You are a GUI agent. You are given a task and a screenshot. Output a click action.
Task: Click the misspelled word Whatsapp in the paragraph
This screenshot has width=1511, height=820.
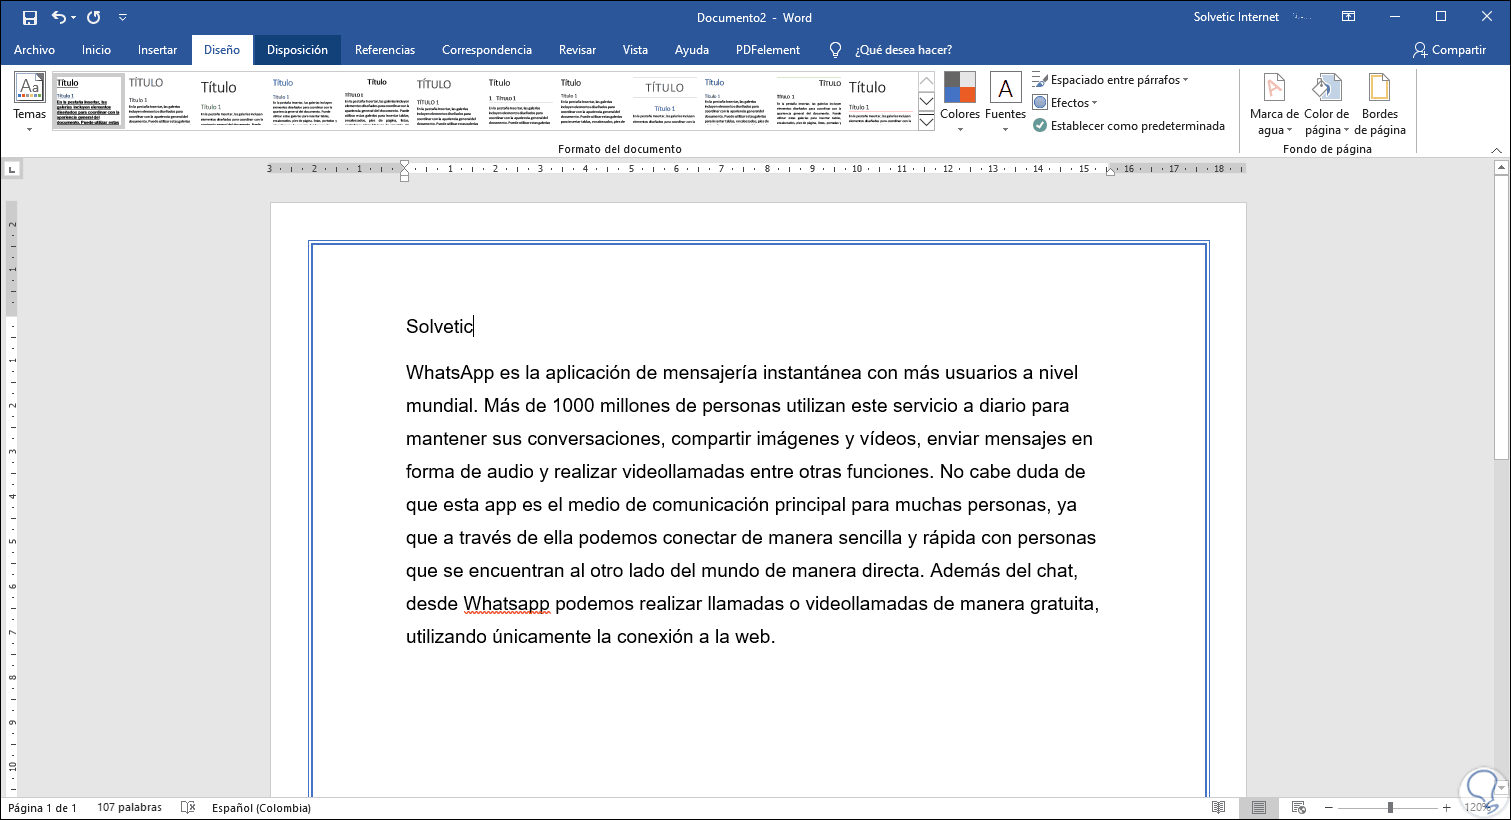click(506, 604)
